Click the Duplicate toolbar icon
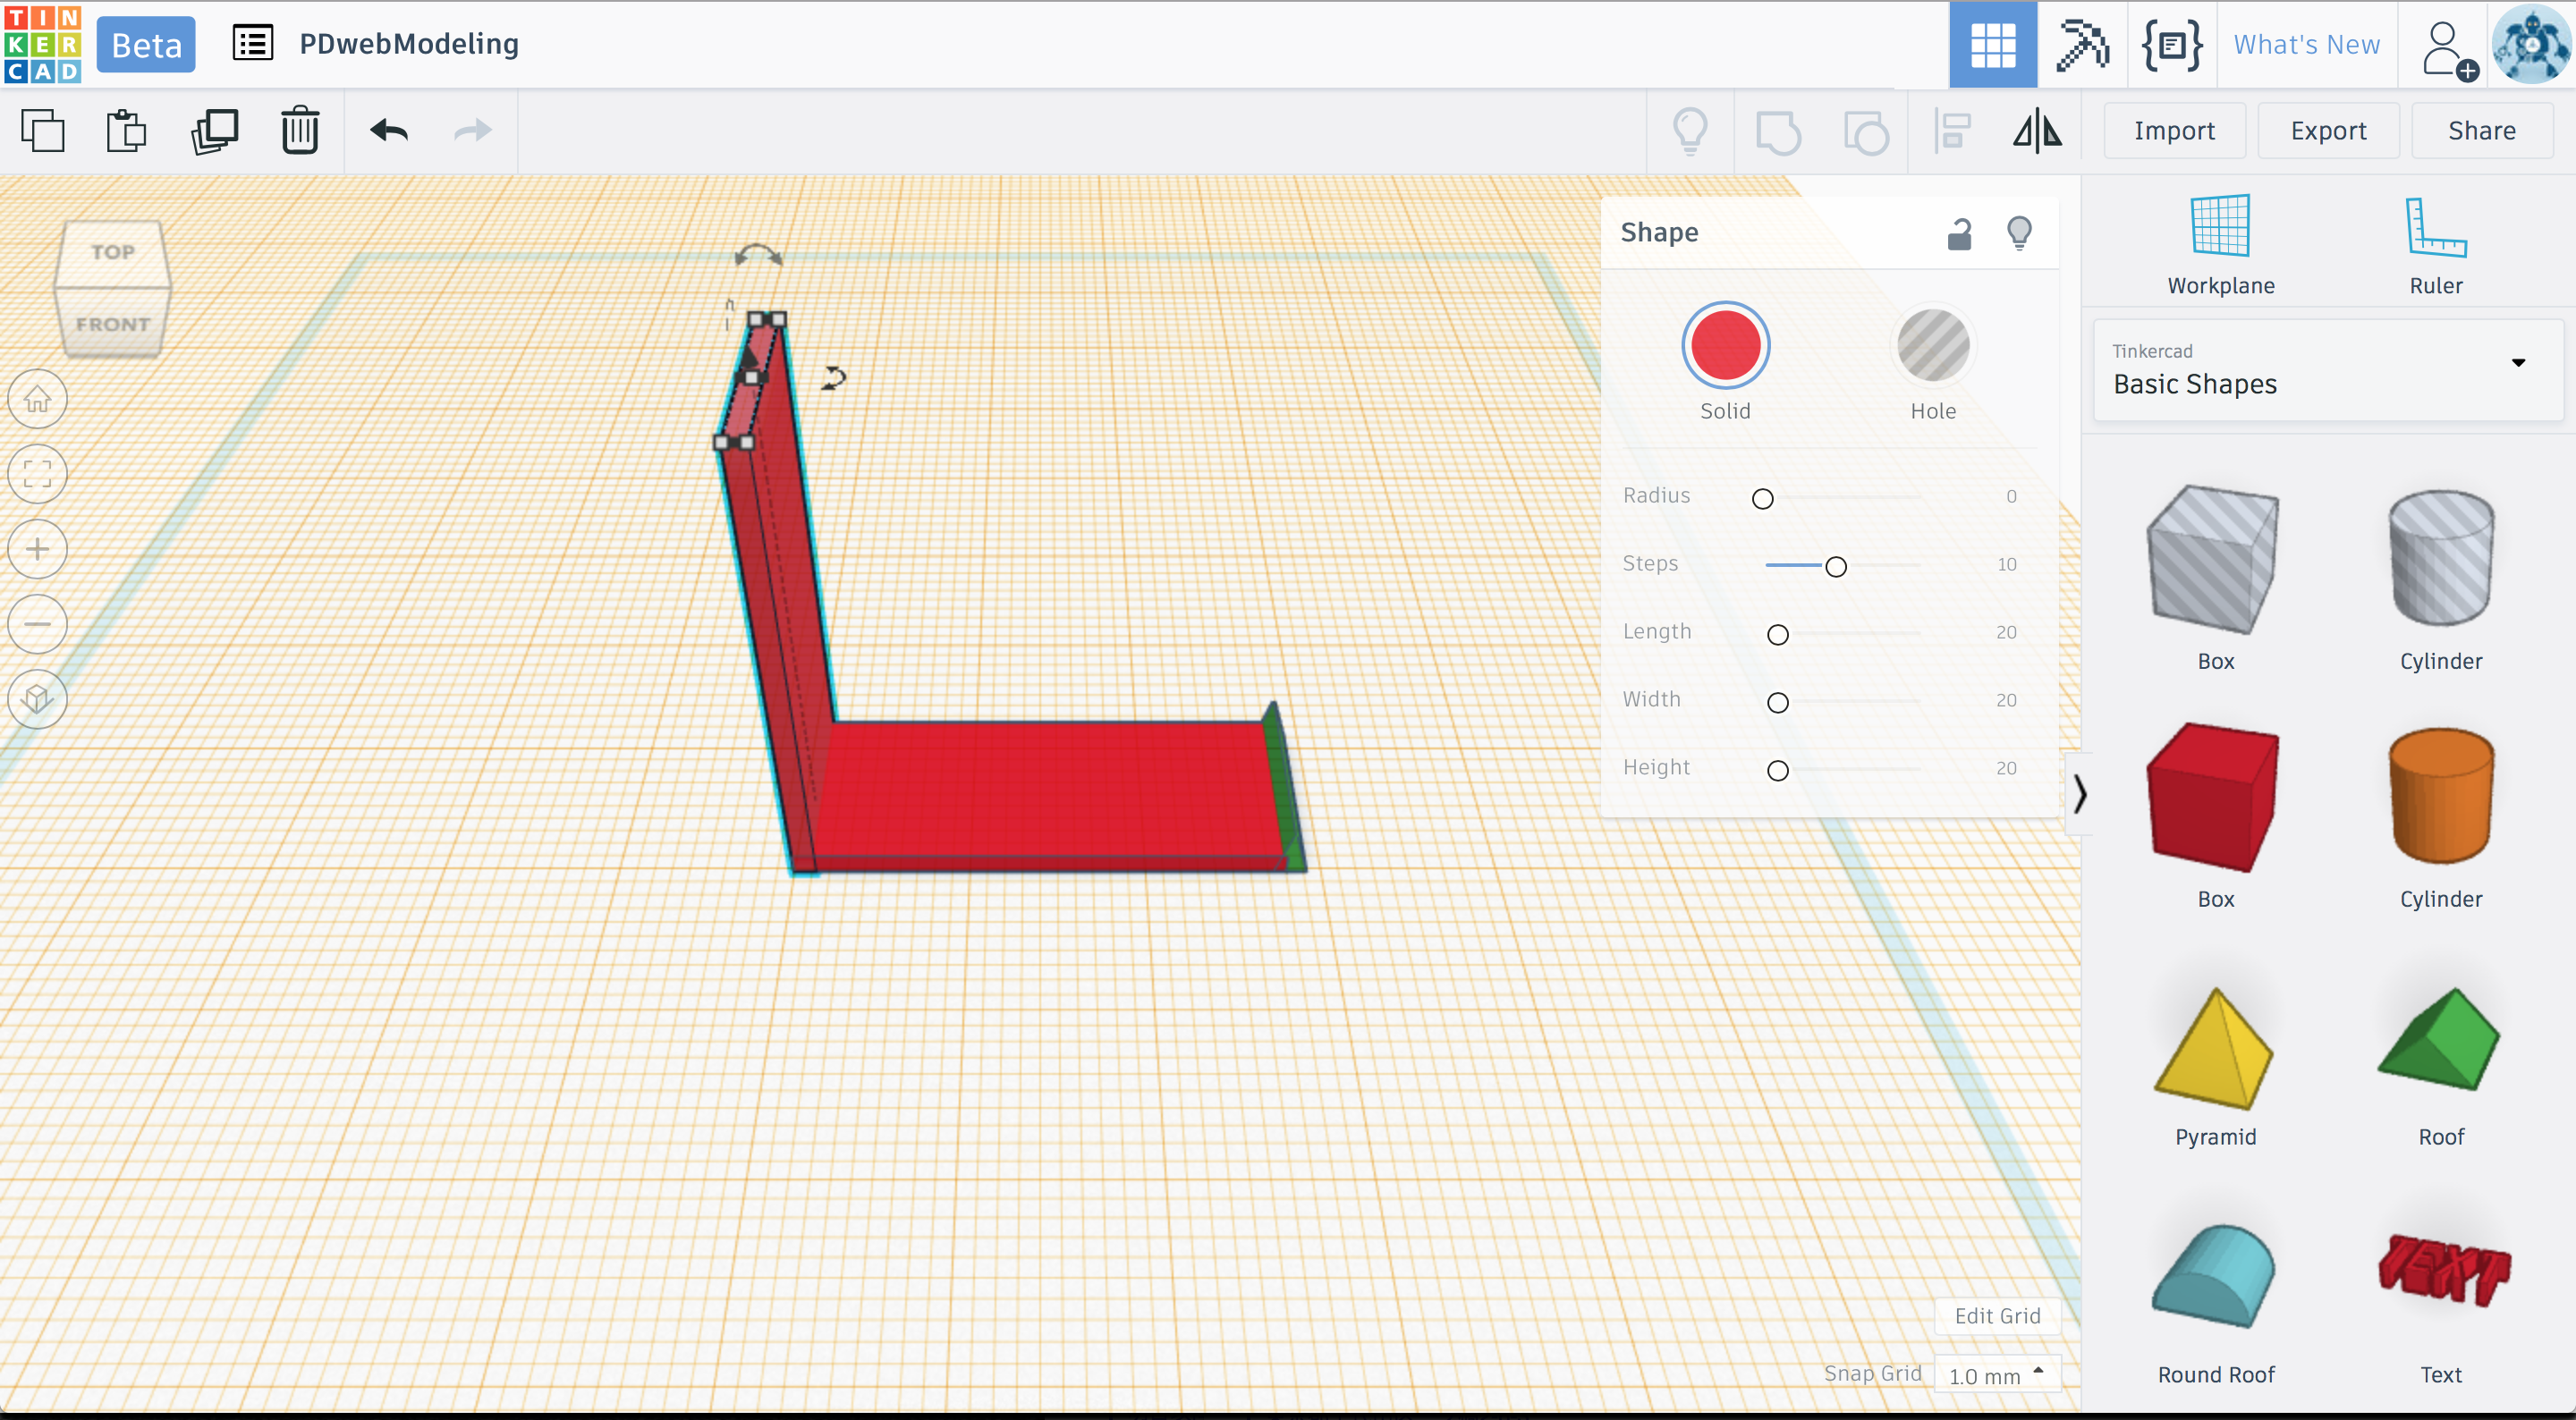The width and height of the screenshot is (2576, 1420). [x=214, y=131]
